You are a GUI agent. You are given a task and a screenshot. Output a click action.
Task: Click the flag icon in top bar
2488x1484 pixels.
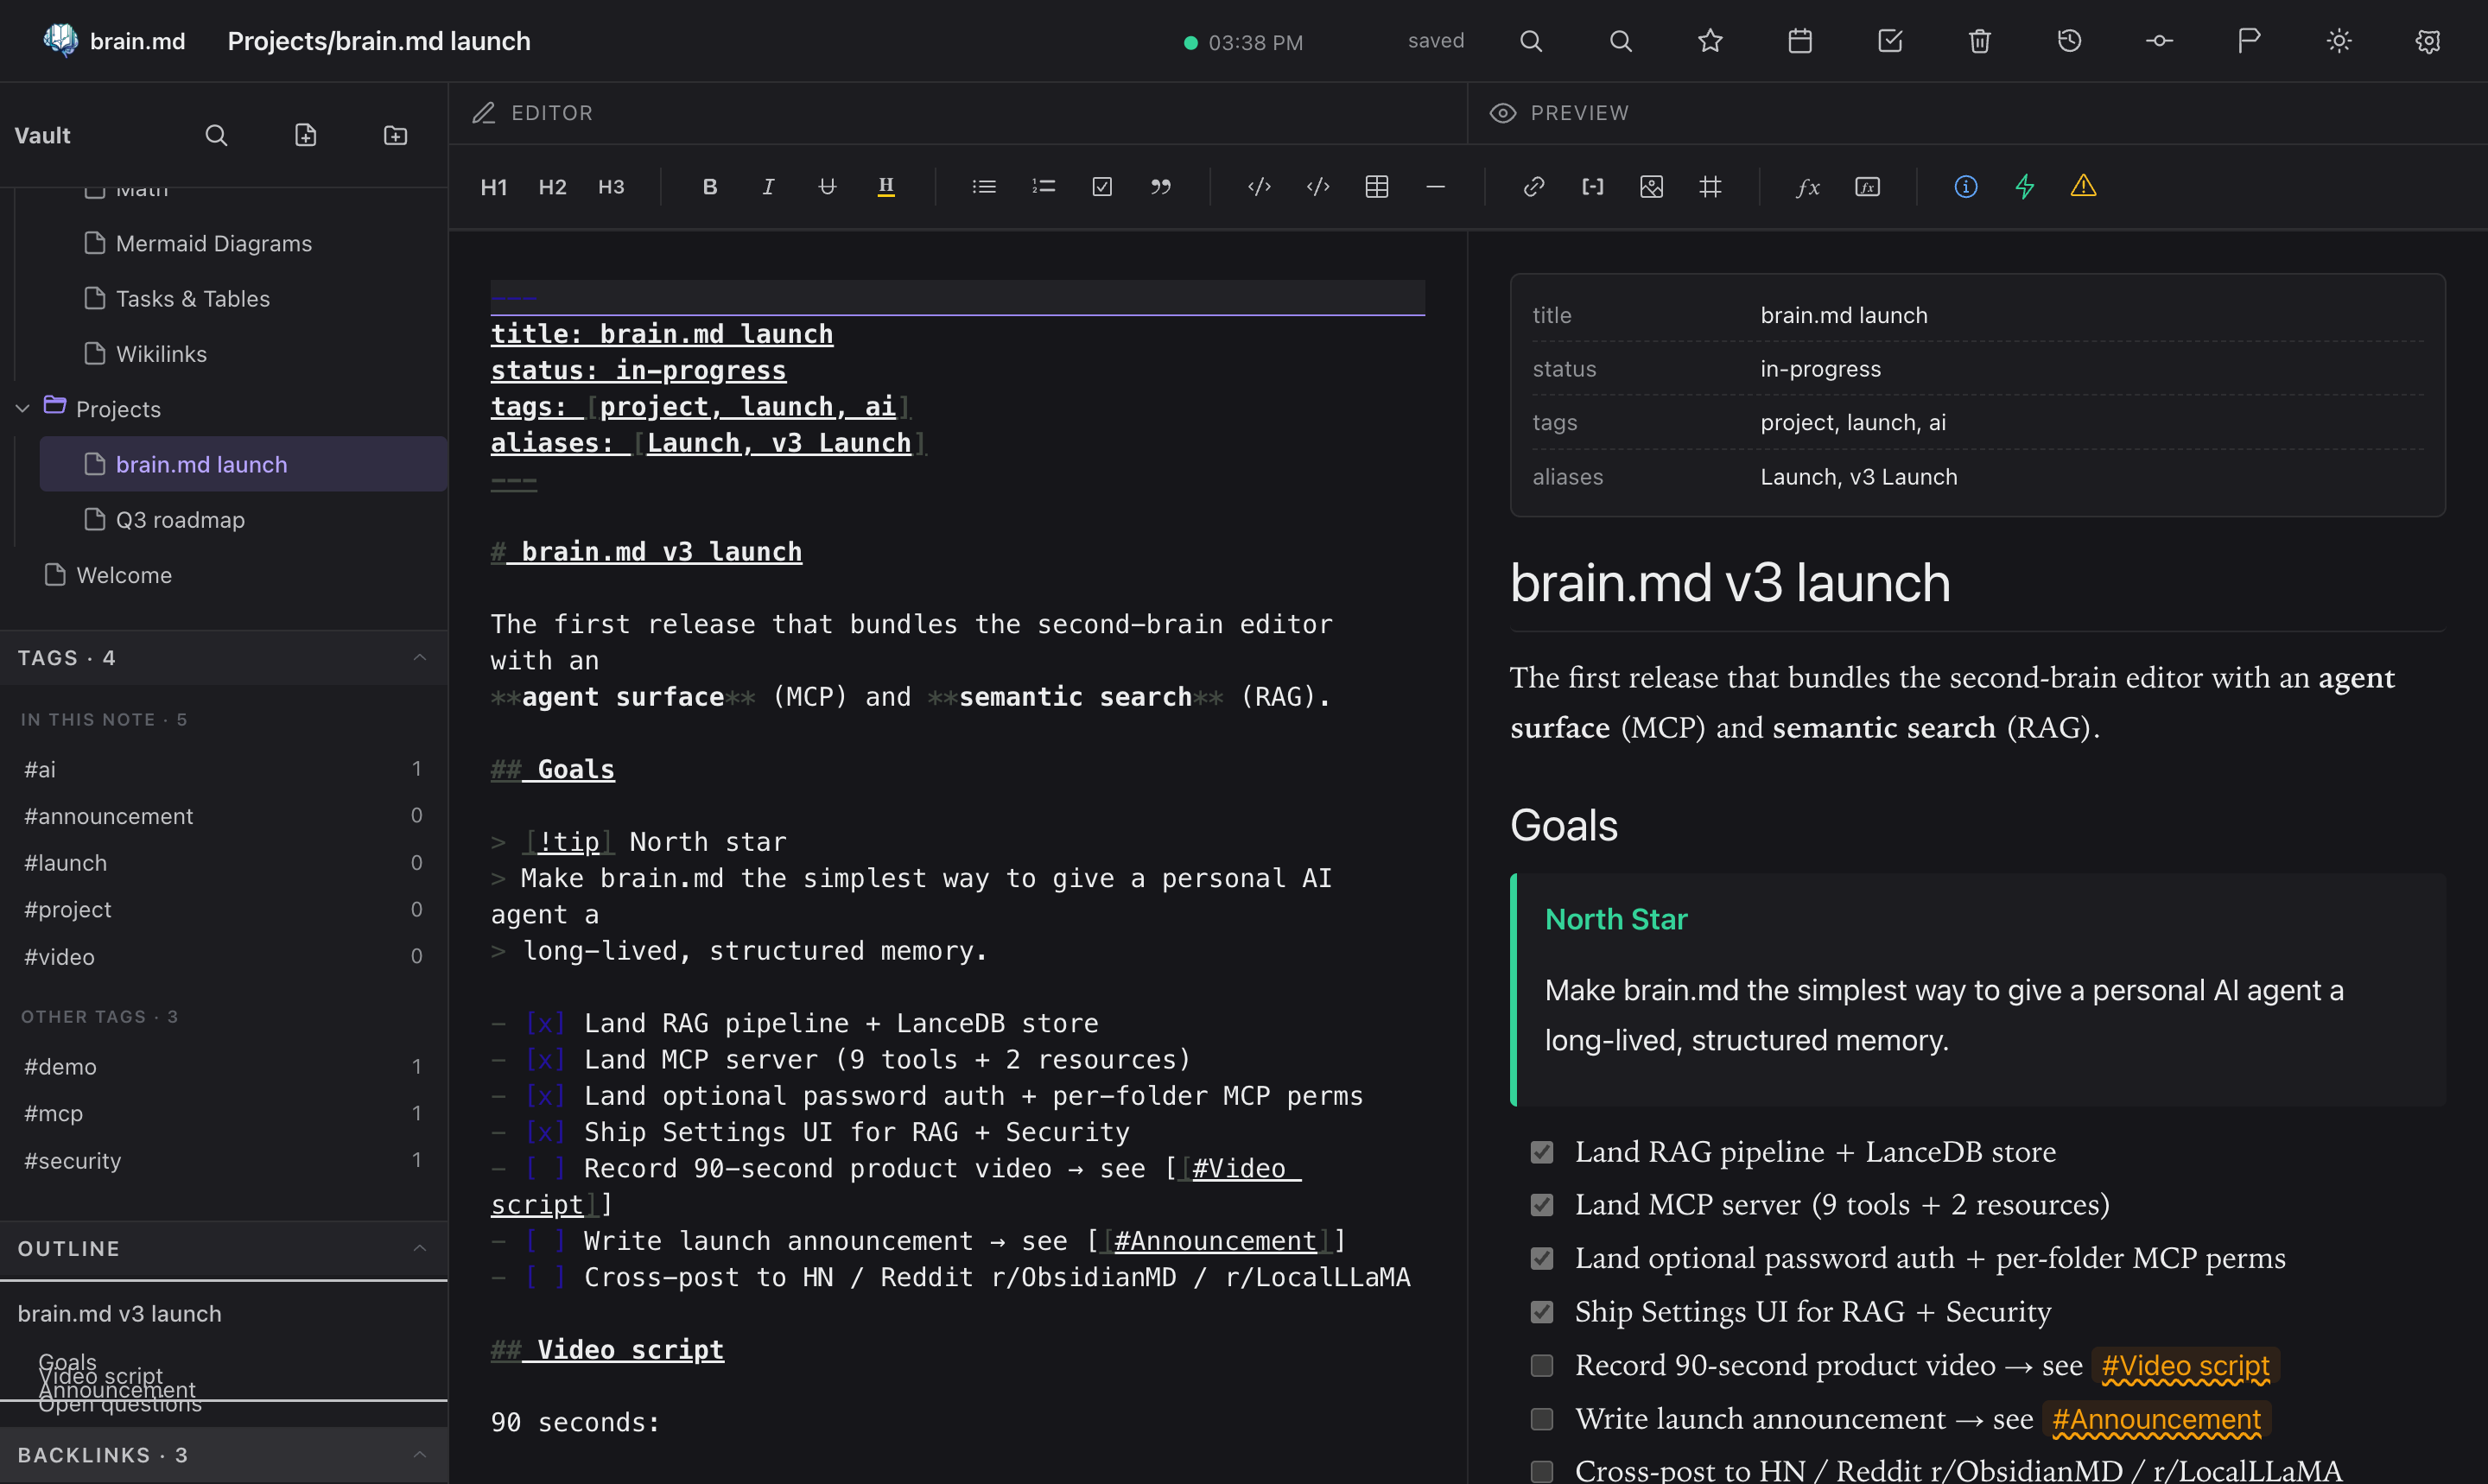(2249, 41)
